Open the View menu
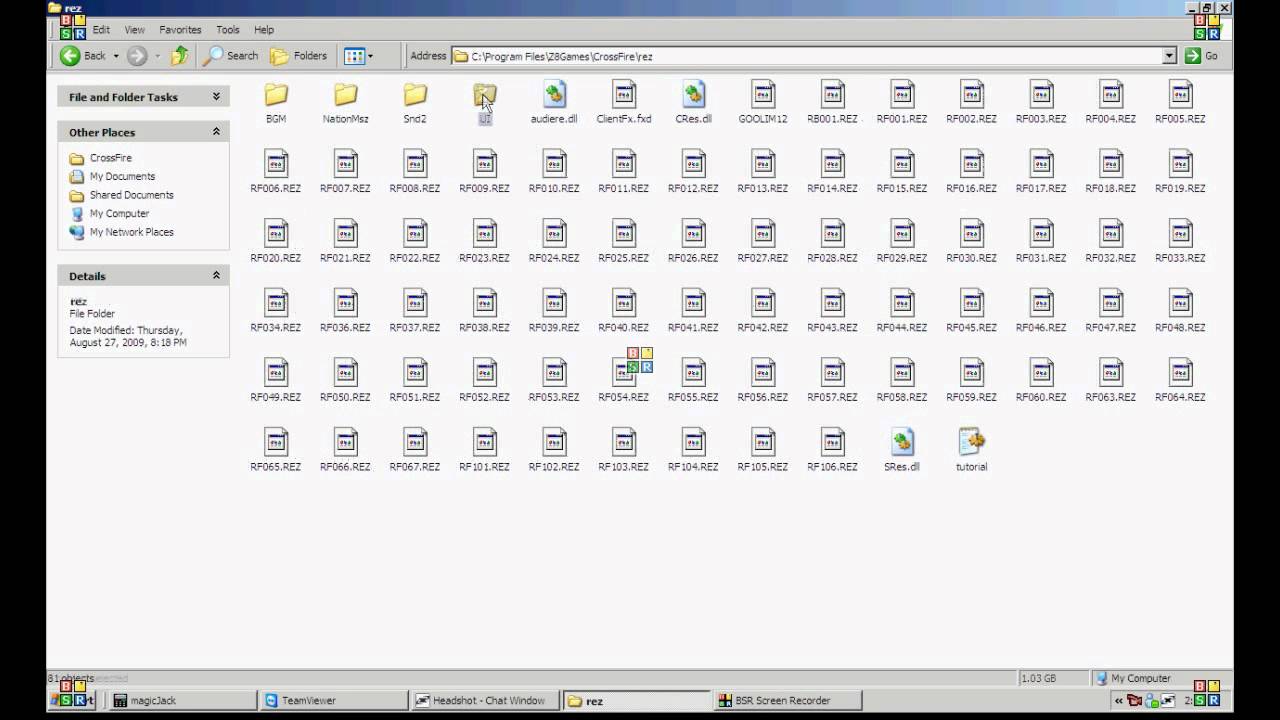Viewport: 1280px width, 720px height. tap(134, 30)
